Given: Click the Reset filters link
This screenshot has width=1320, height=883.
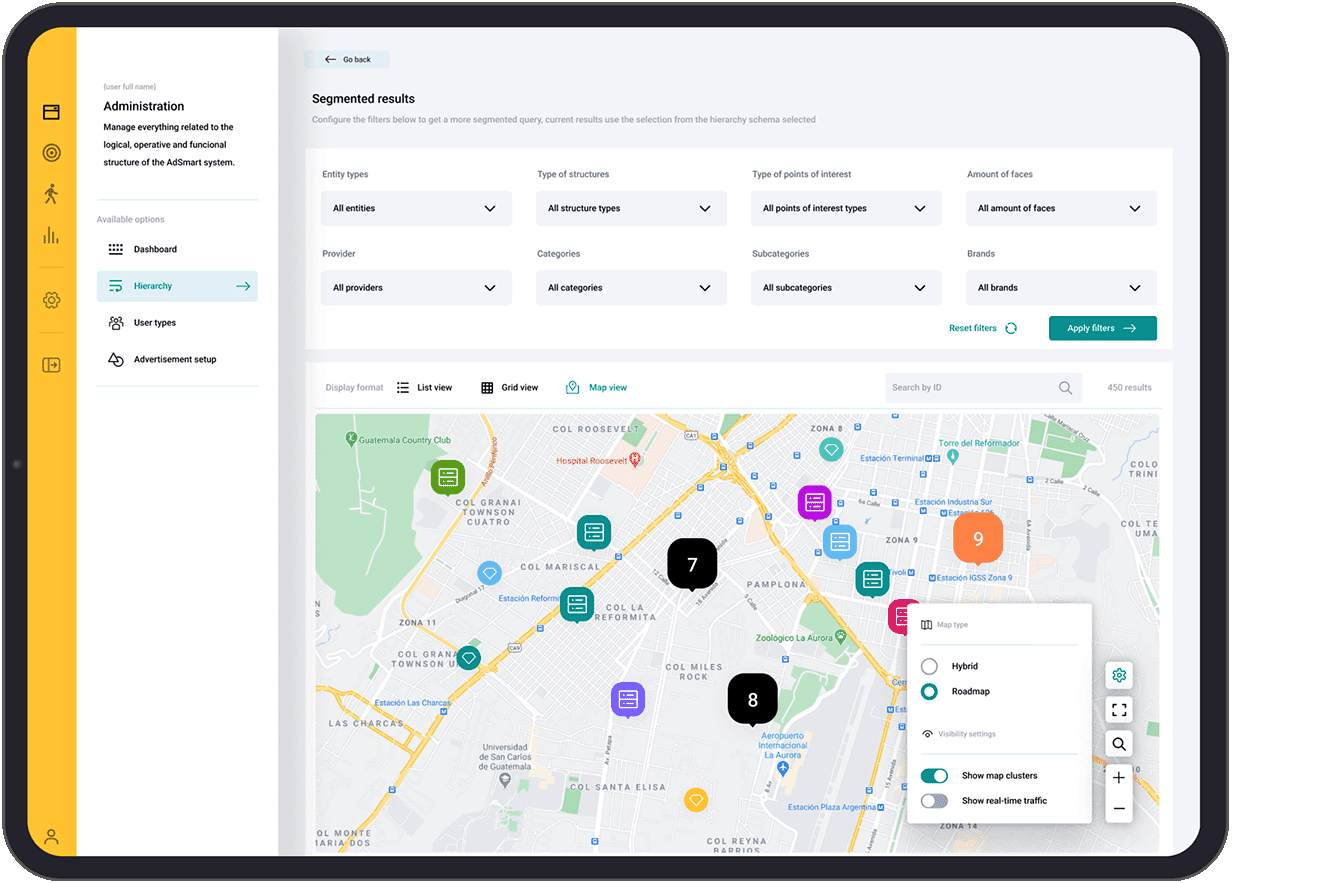Looking at the screenshot, I should pos(982,328).
